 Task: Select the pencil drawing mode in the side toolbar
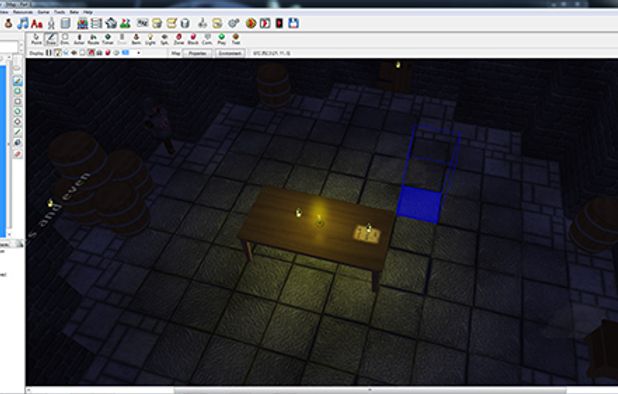[18, 81]
